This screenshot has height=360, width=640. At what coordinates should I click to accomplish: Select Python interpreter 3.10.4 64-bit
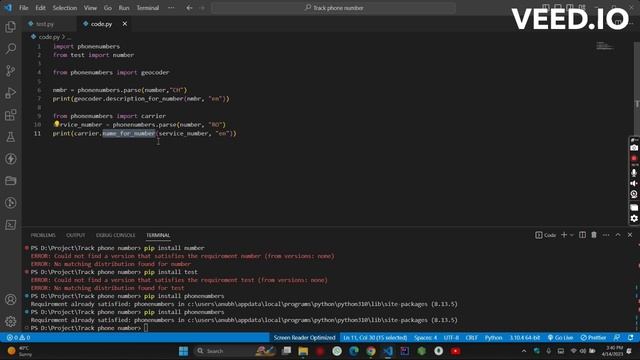(x=524, y=338)
